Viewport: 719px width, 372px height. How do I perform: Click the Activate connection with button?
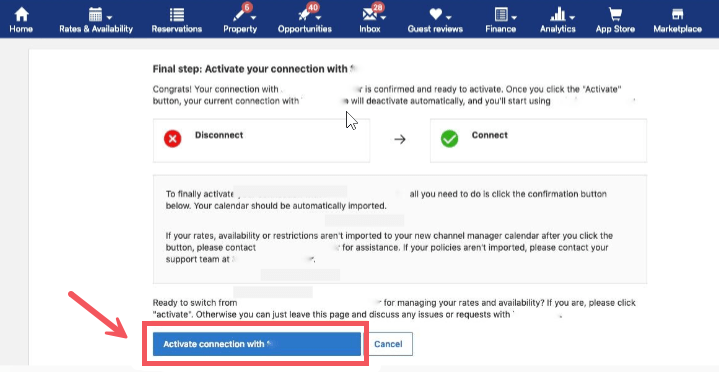[257, 344]
